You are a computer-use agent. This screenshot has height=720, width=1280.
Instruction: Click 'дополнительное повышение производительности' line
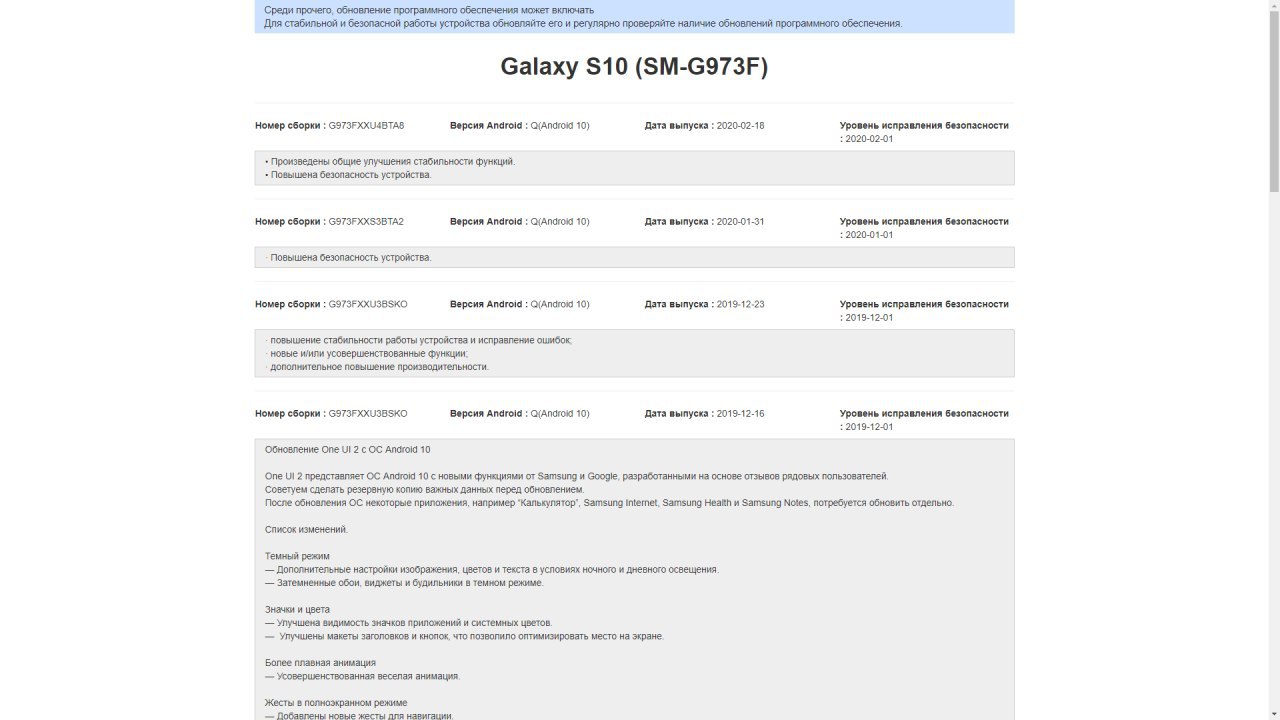click(x=377, y=367)
